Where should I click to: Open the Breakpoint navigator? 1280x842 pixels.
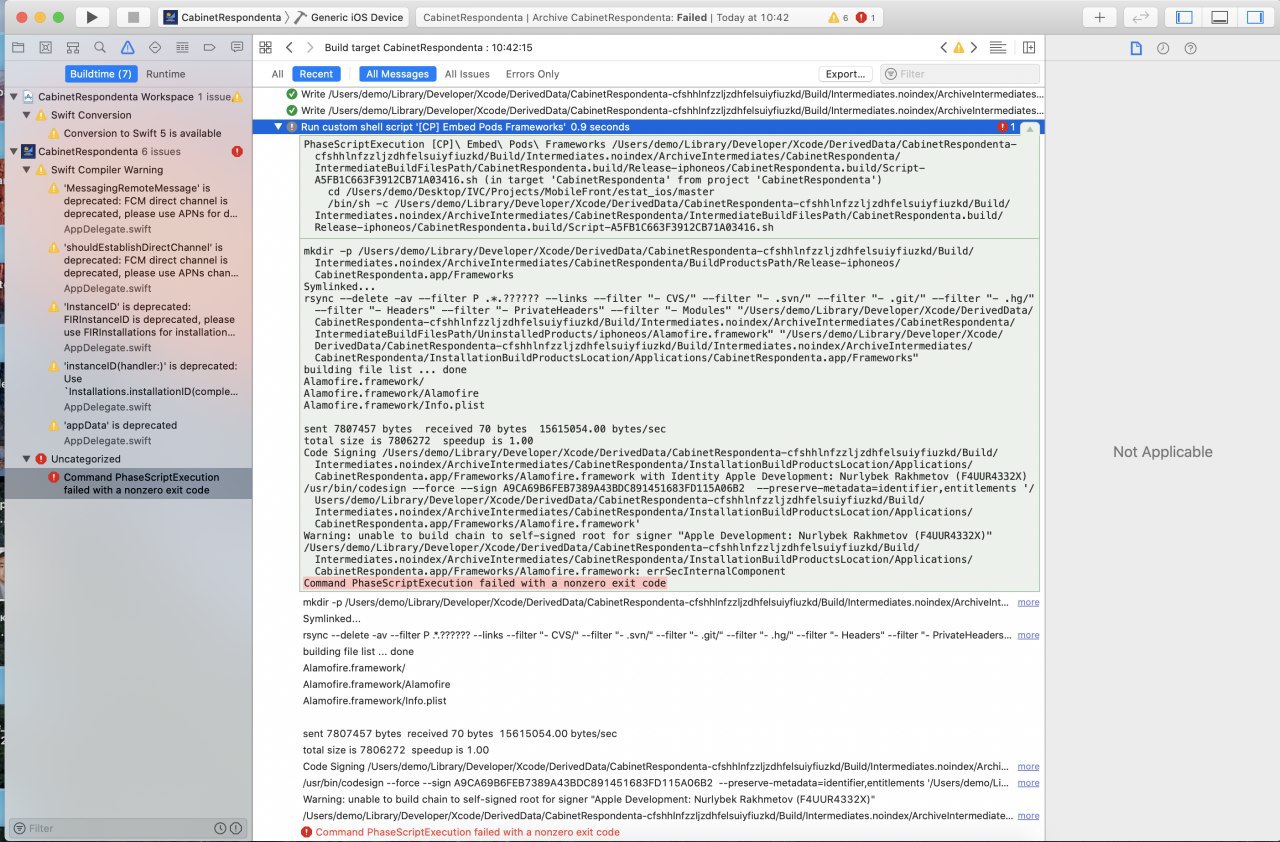point(209,47)
